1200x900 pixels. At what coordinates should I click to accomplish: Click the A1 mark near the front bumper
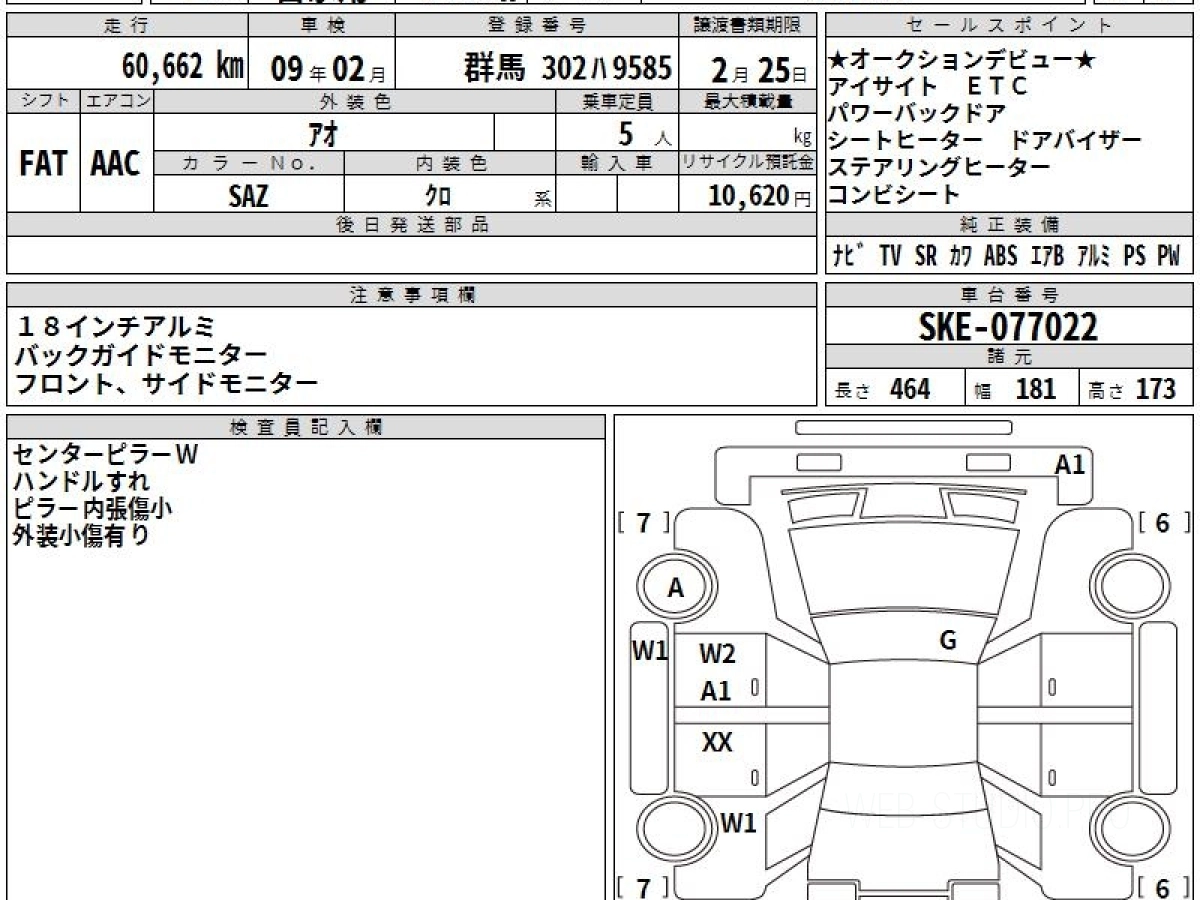1069,464
